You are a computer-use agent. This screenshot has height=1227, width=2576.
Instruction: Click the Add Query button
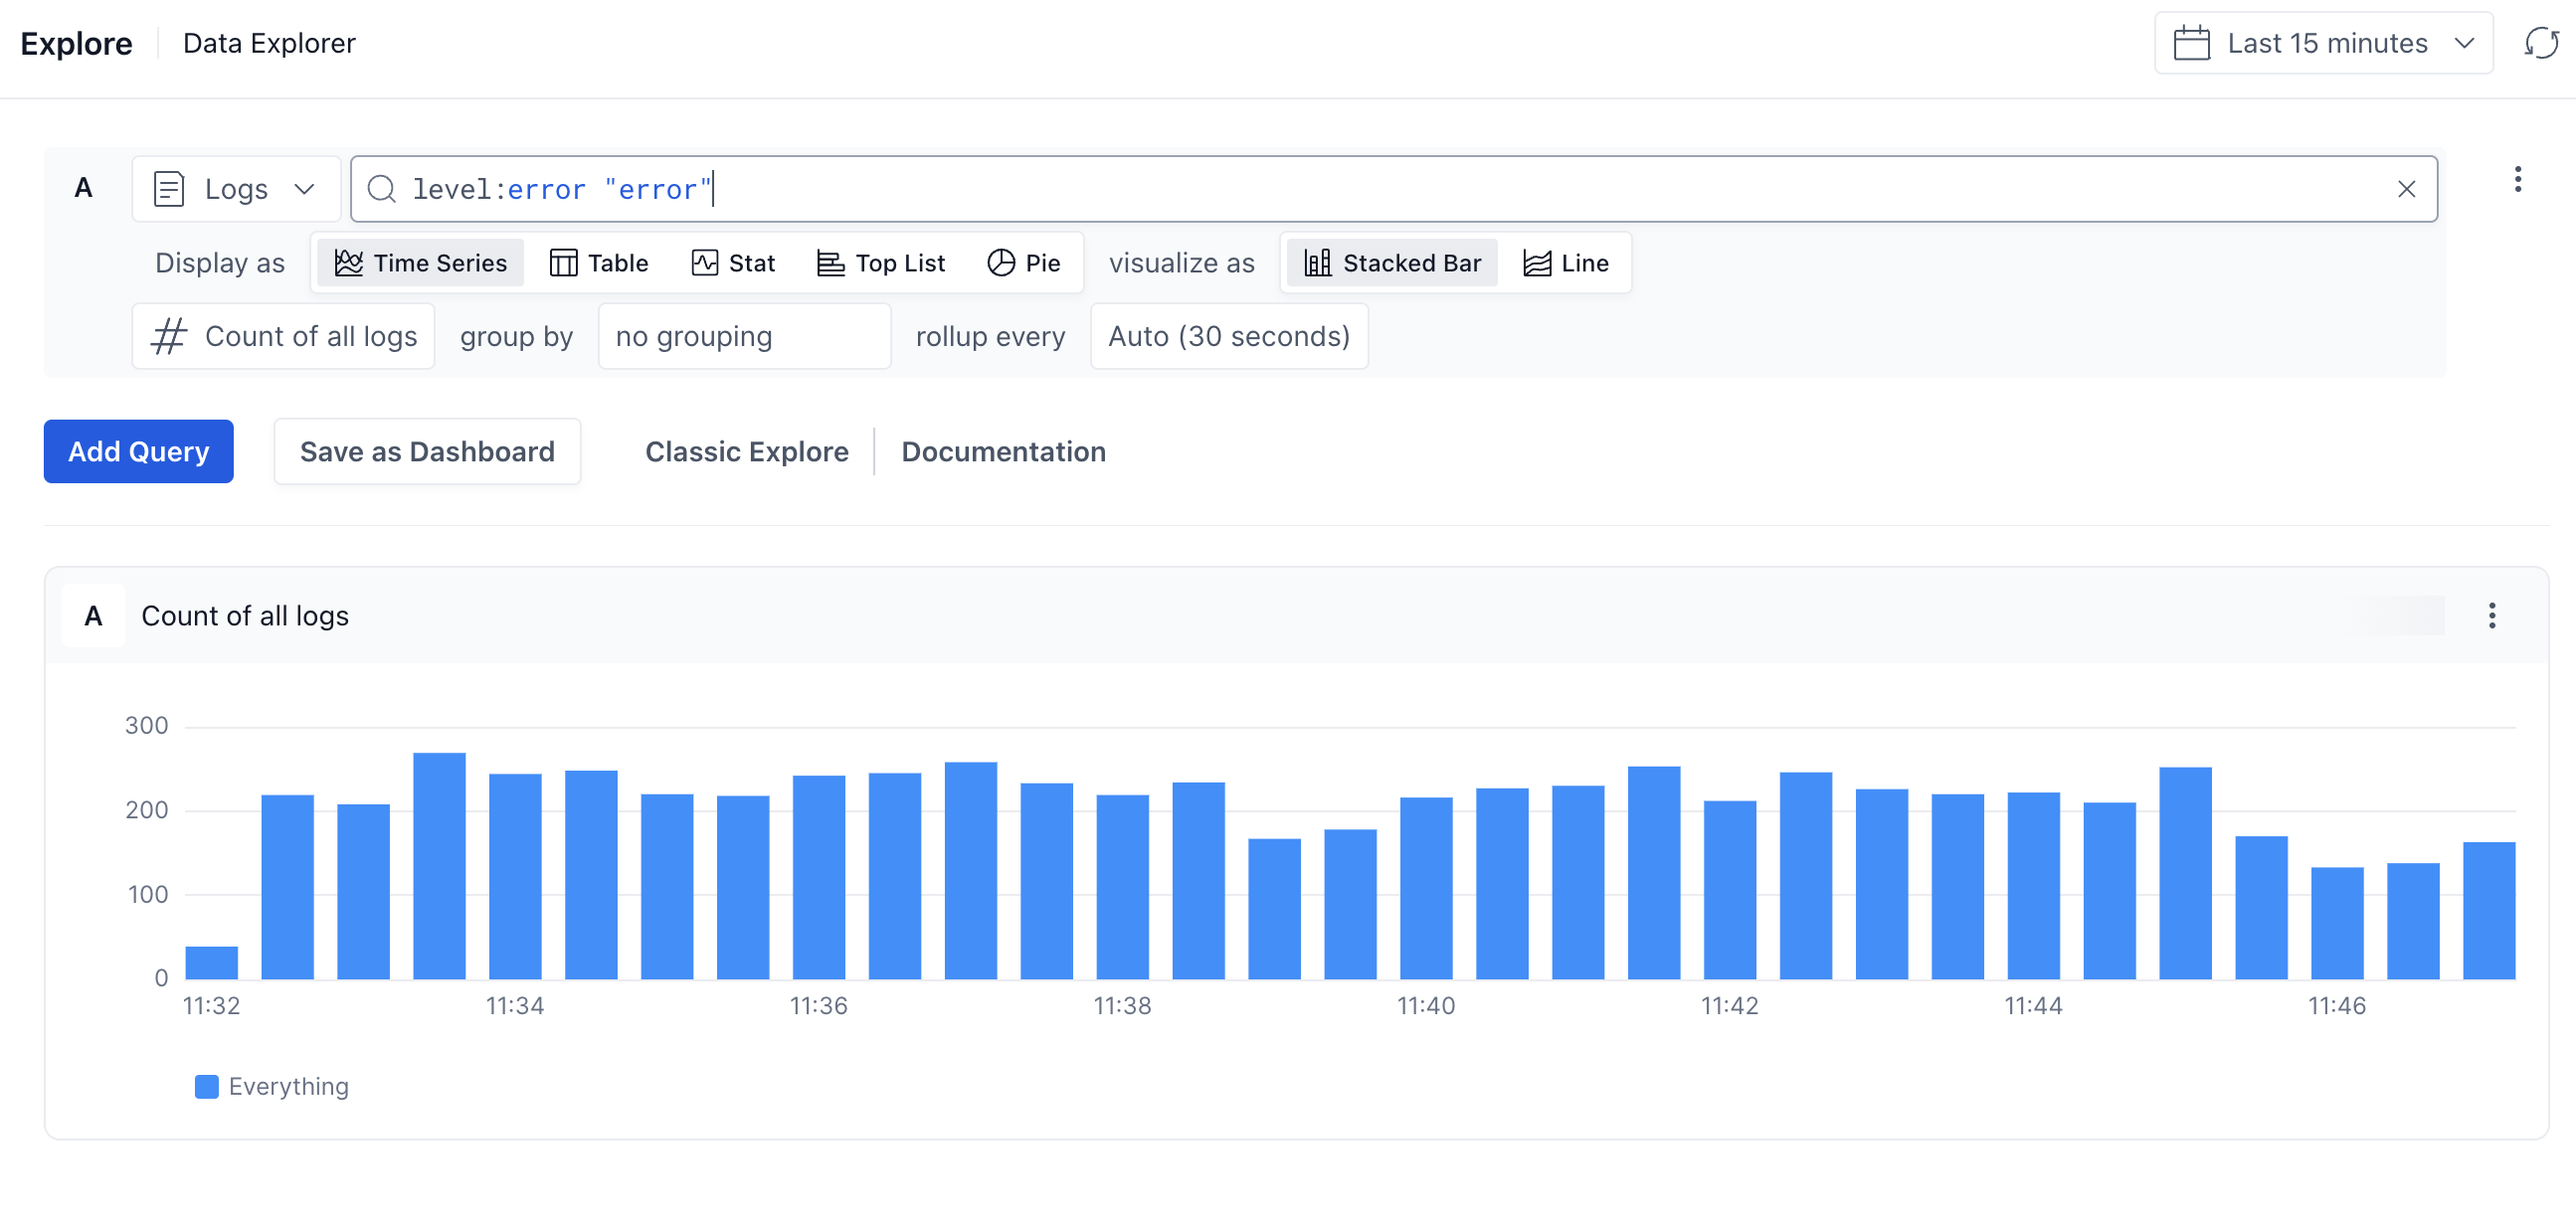point(138,452)
